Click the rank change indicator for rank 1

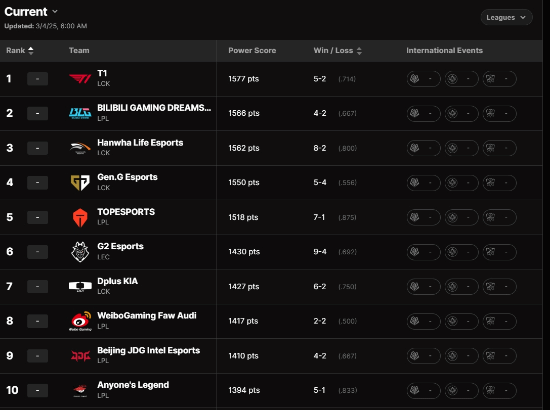(x=38, y=79)
